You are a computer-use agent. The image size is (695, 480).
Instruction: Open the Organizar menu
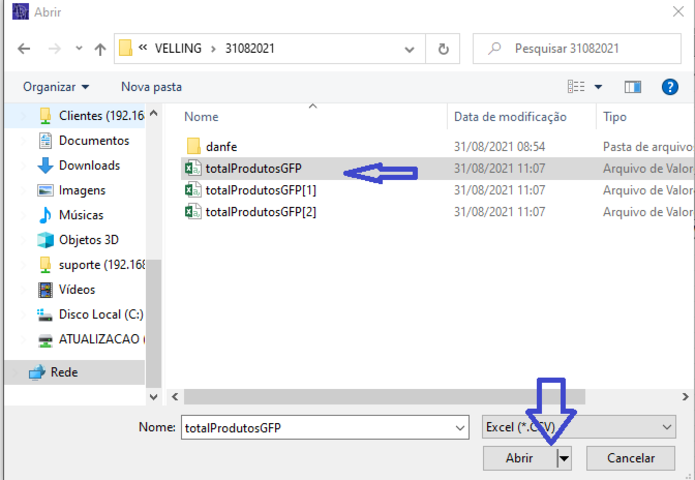pyautogui.click(x=56, y=87)
